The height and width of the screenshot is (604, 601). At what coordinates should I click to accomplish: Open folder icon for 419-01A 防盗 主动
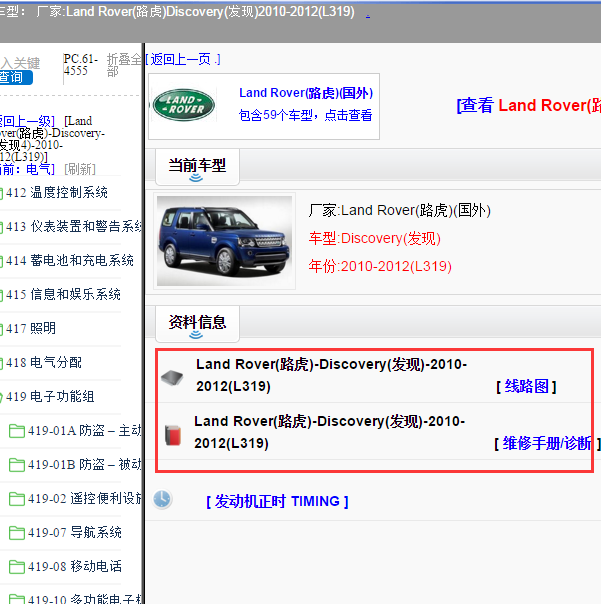coord(17,431)
